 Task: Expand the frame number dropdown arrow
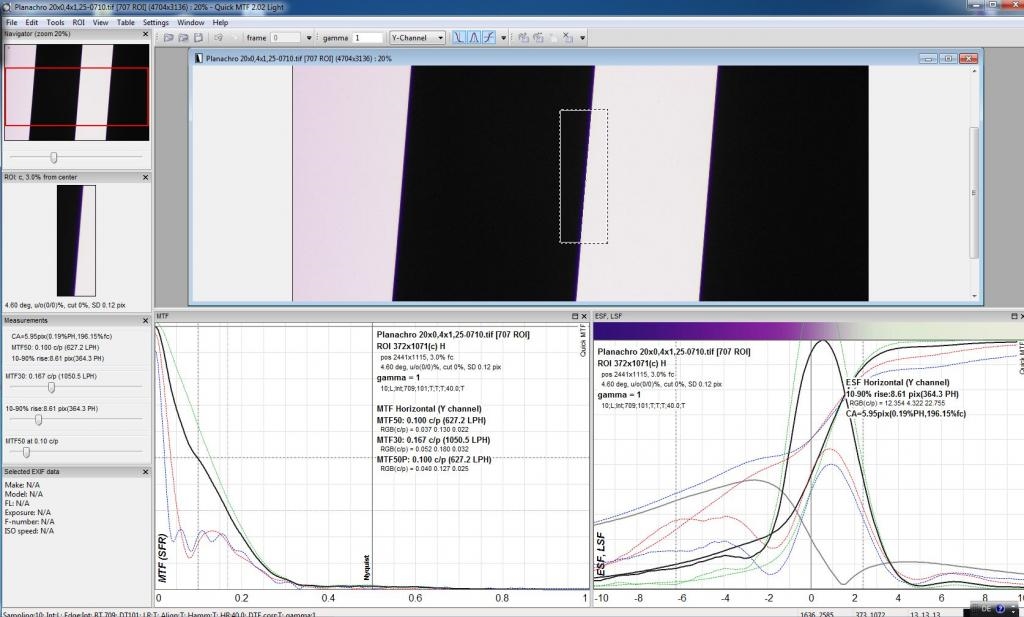pos(309,38)
